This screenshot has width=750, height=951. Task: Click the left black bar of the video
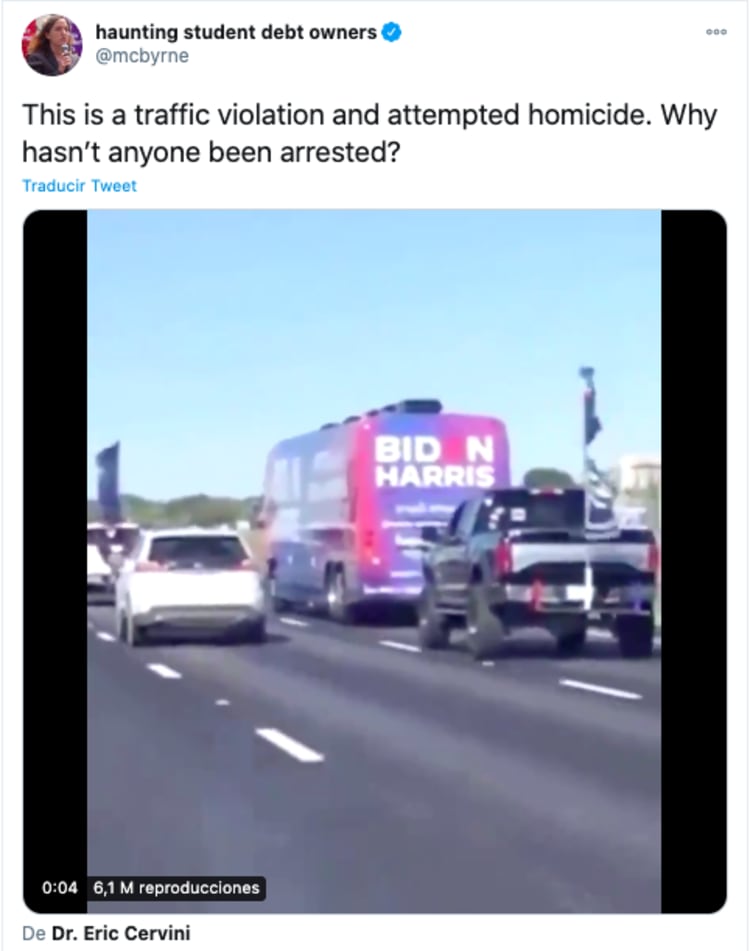click(55, 561)
